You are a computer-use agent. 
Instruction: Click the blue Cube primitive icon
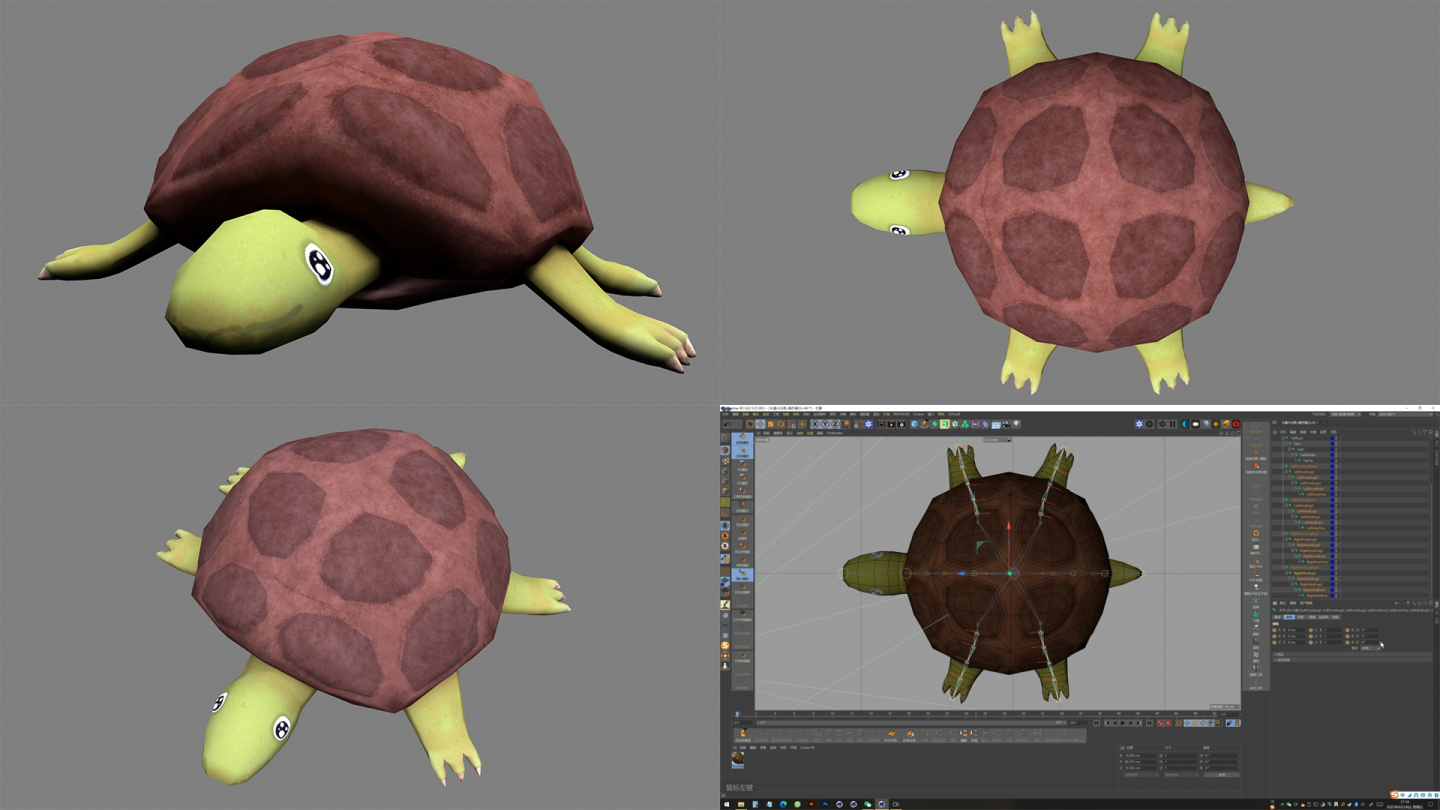(914, 424)
